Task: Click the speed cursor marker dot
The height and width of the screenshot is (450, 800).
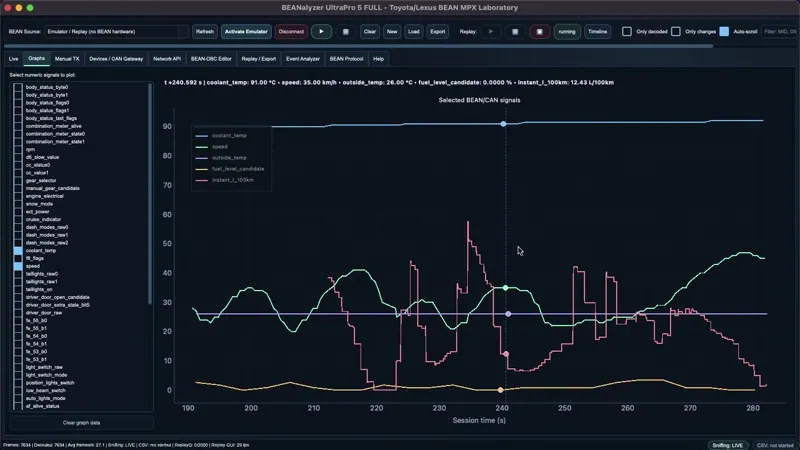Action: 506,288
